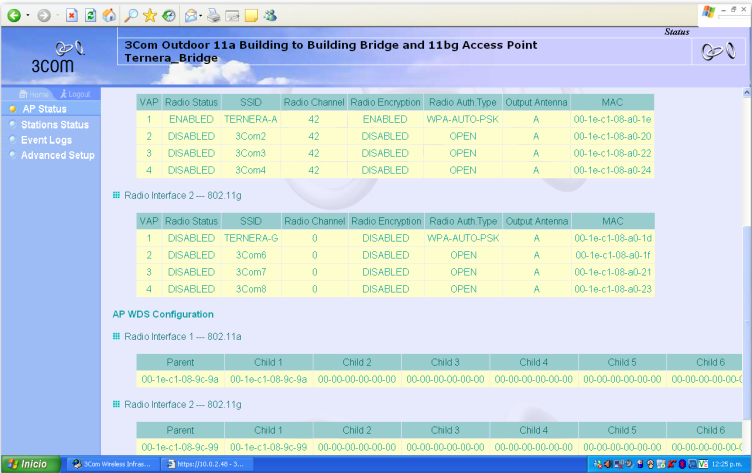This screenshot has width=752, height=473.
Task: Expand the Mail icon dropdown arrow
Action: tap(202, 16)
